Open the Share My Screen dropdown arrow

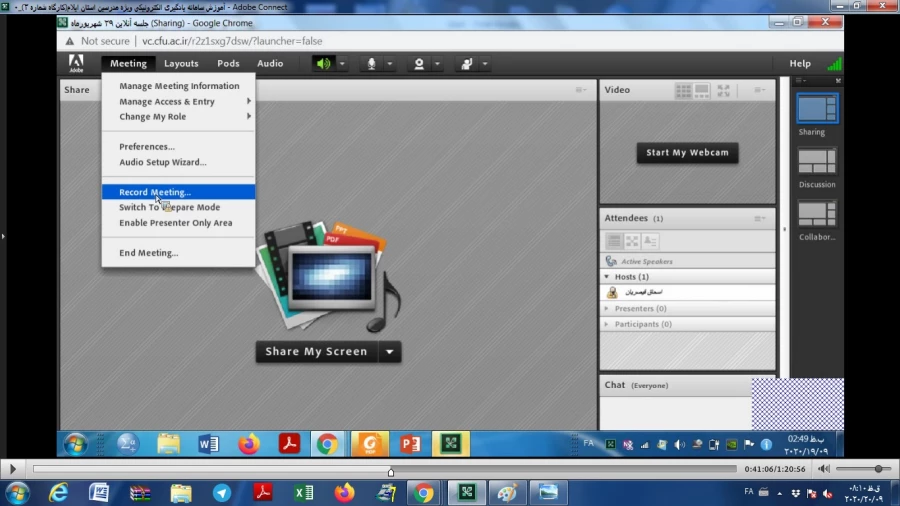coord(391,352)
